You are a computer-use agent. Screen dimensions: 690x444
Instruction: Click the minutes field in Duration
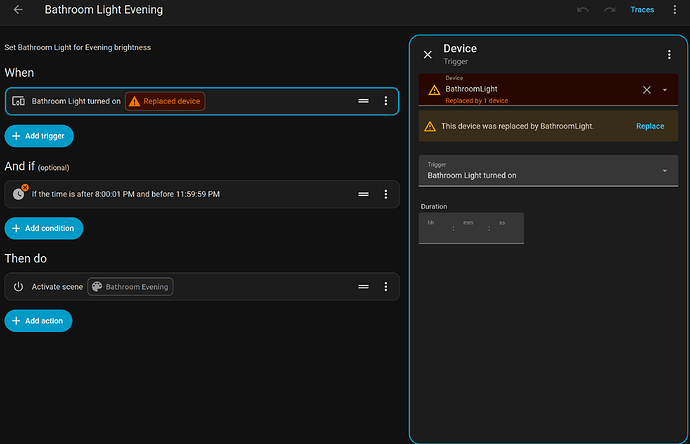(470, 228)
